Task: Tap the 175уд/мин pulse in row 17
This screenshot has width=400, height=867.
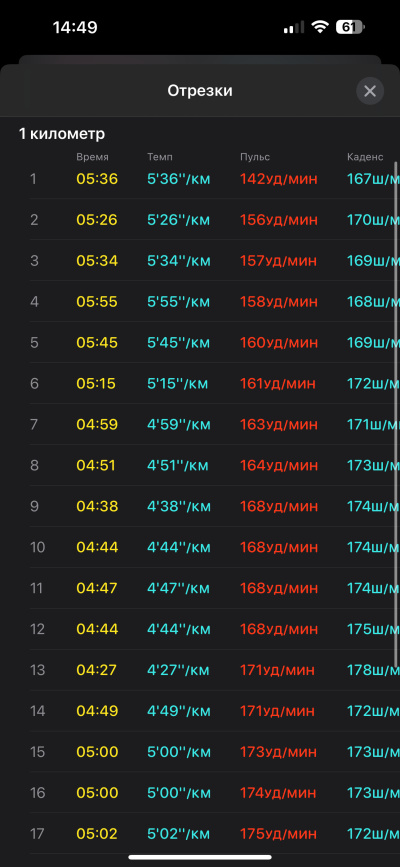Action: [279, 833]
